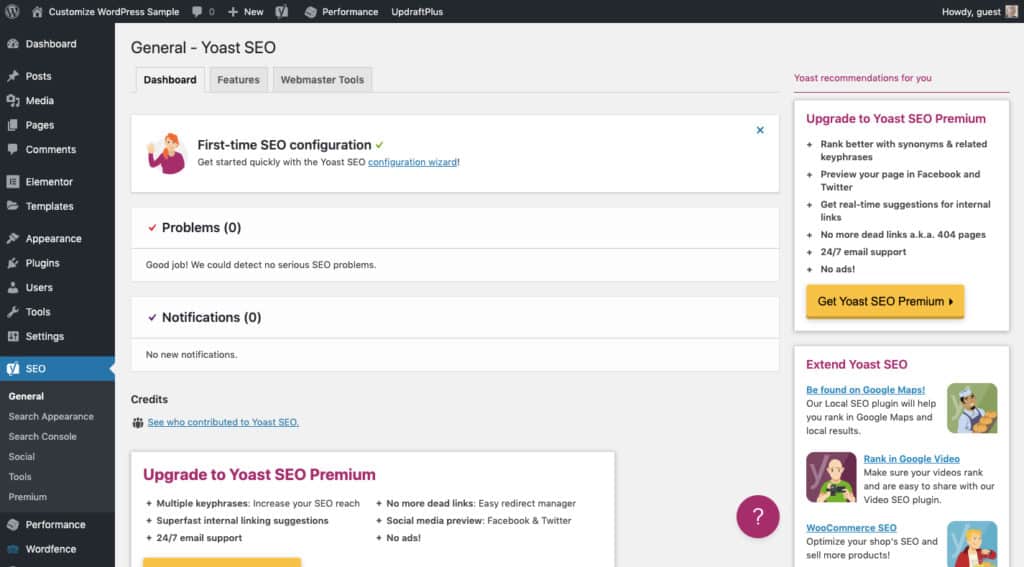Collapse the Problems (0) section
The image size is (1024, 567).
click(x=455, y=227)
